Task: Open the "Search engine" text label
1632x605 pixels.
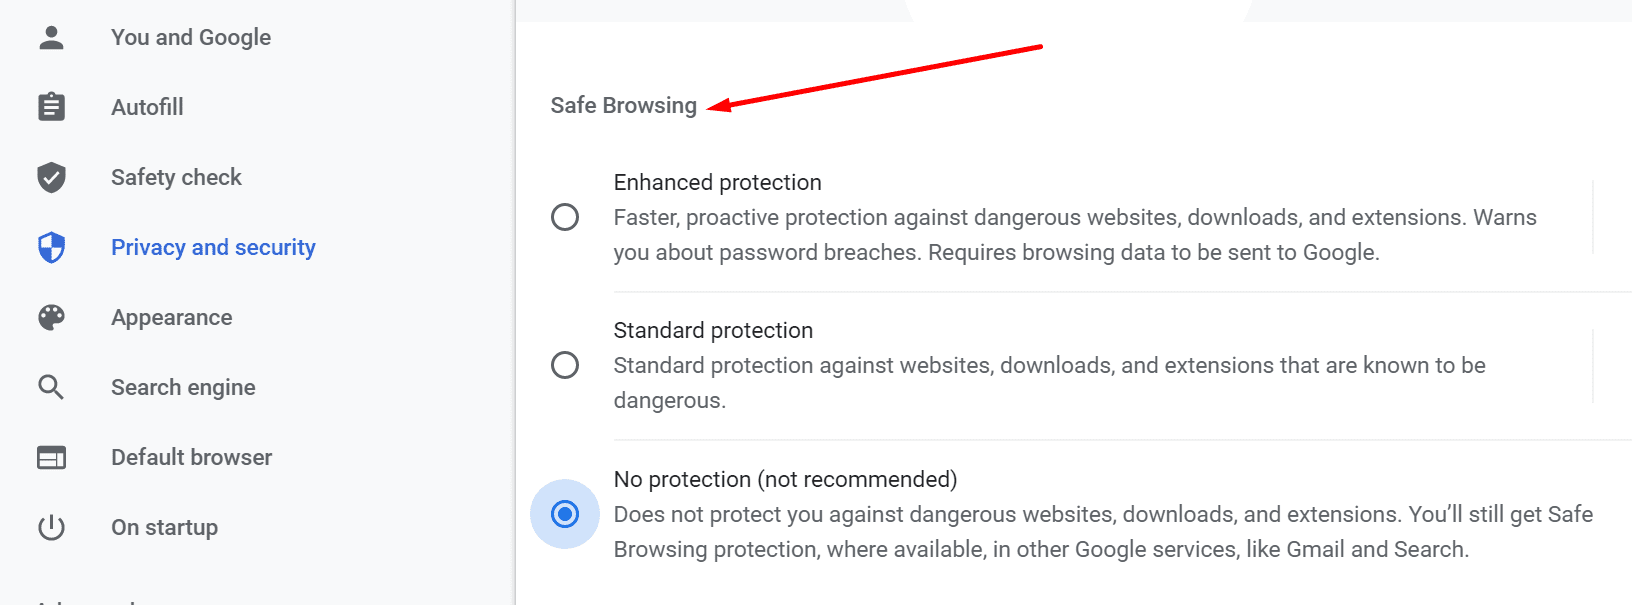Action: point(183,387)
